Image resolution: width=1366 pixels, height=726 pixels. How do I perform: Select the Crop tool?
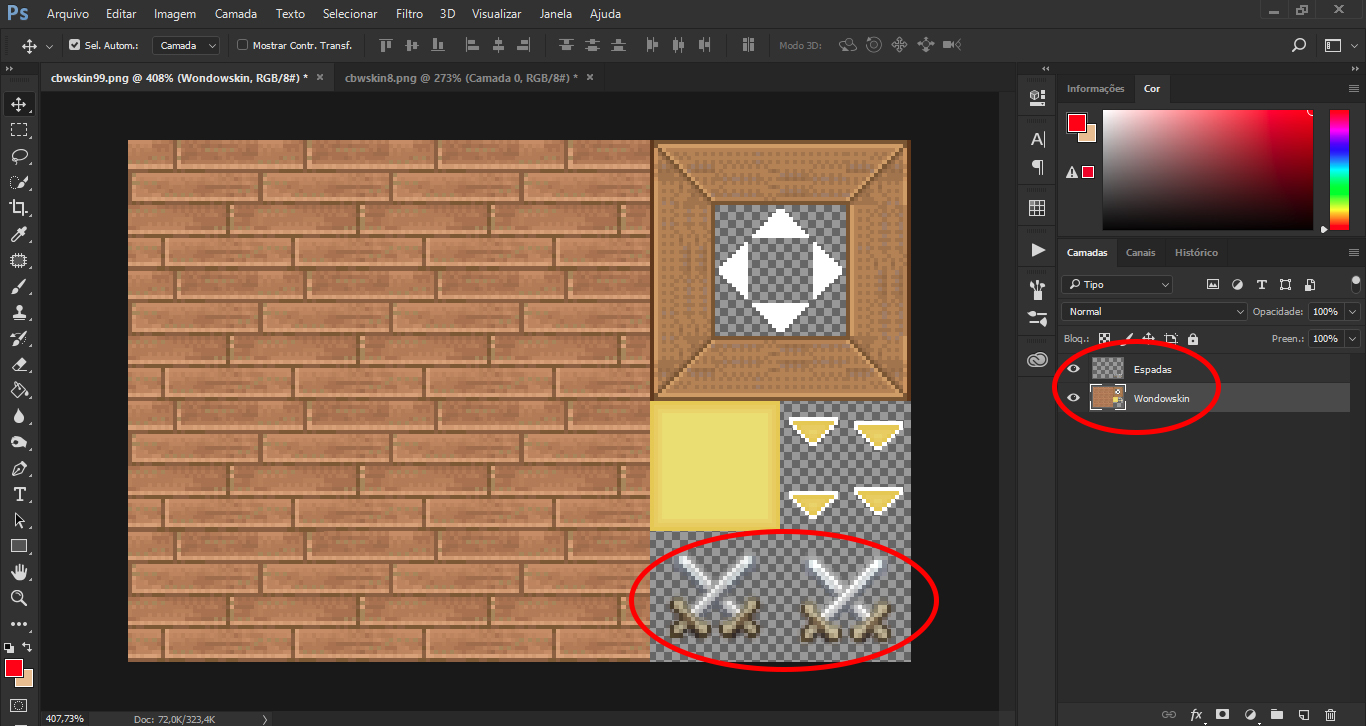click(19, 208)
